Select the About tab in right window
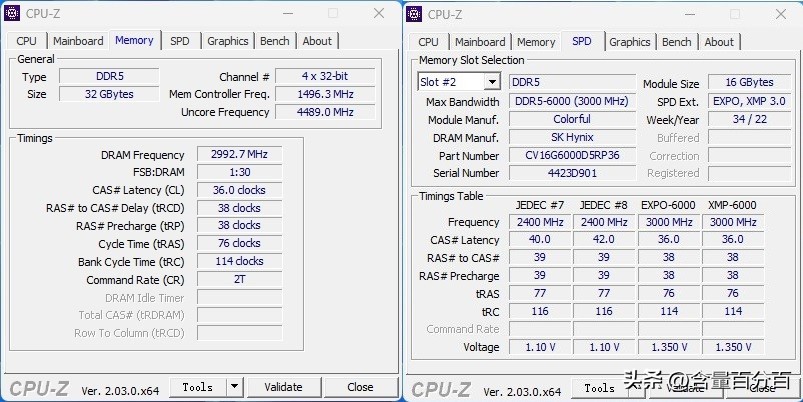 [x=719, y=42]
